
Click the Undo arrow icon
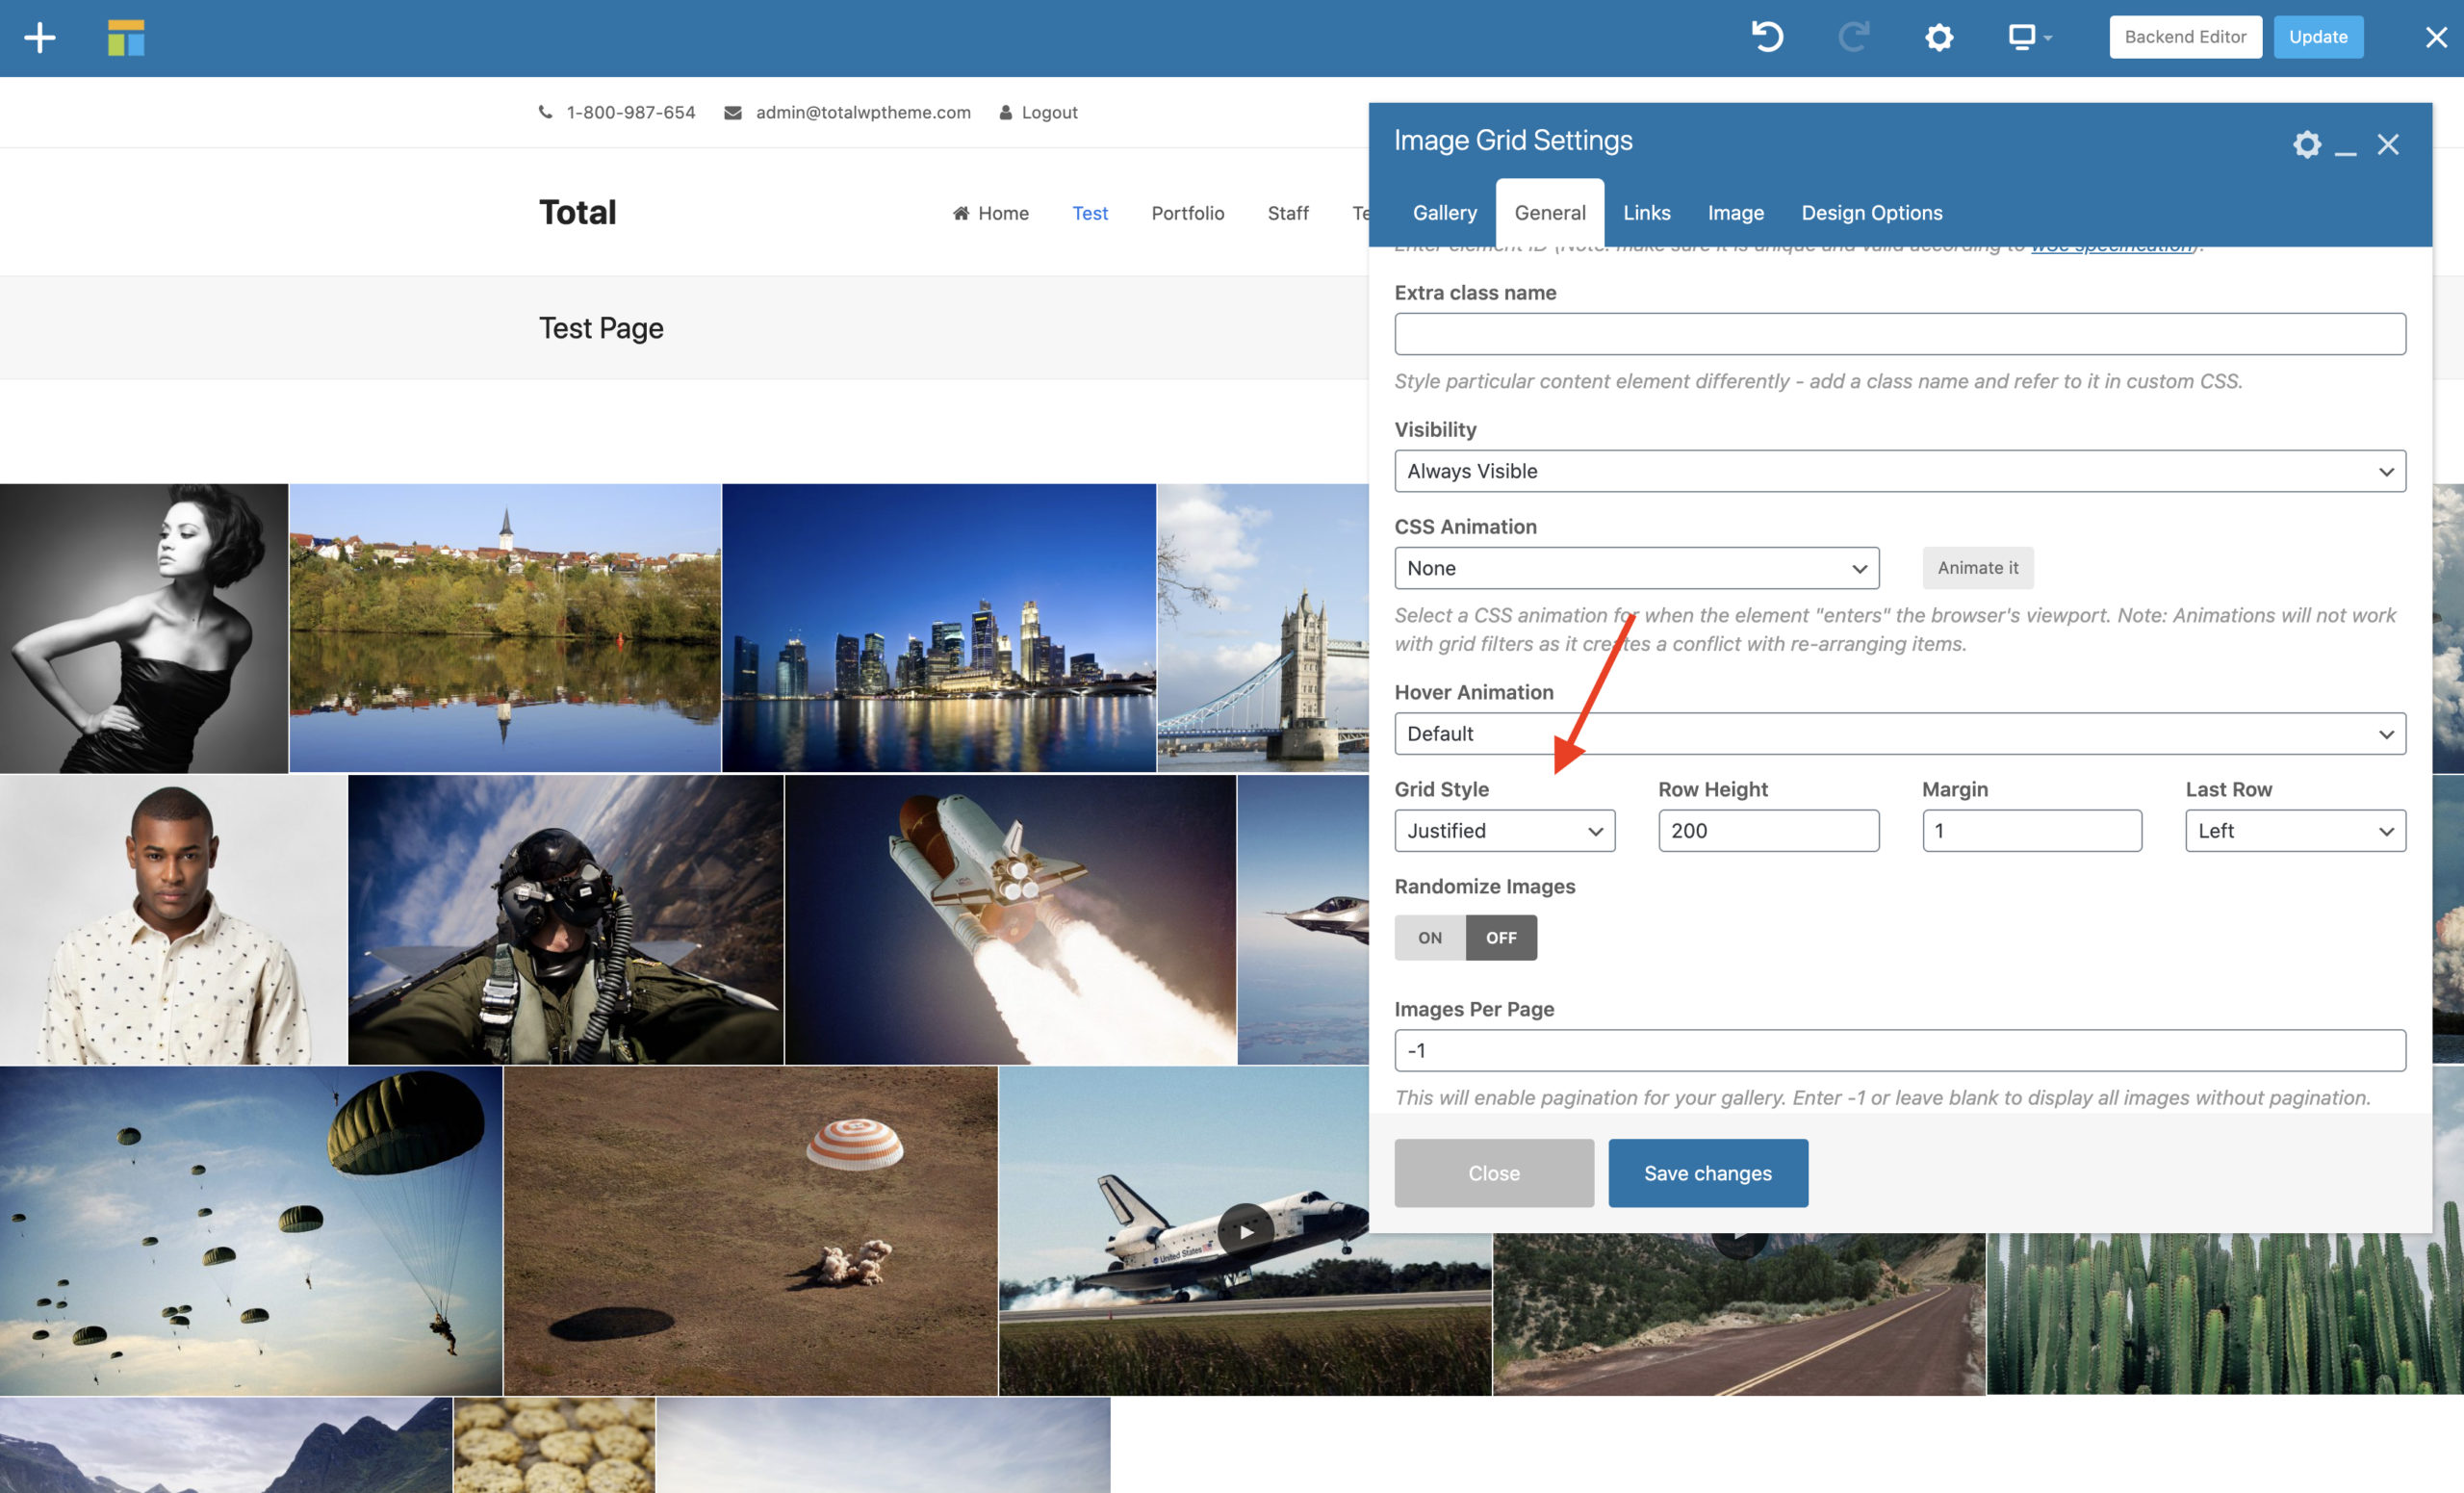tap(1767, 37)
